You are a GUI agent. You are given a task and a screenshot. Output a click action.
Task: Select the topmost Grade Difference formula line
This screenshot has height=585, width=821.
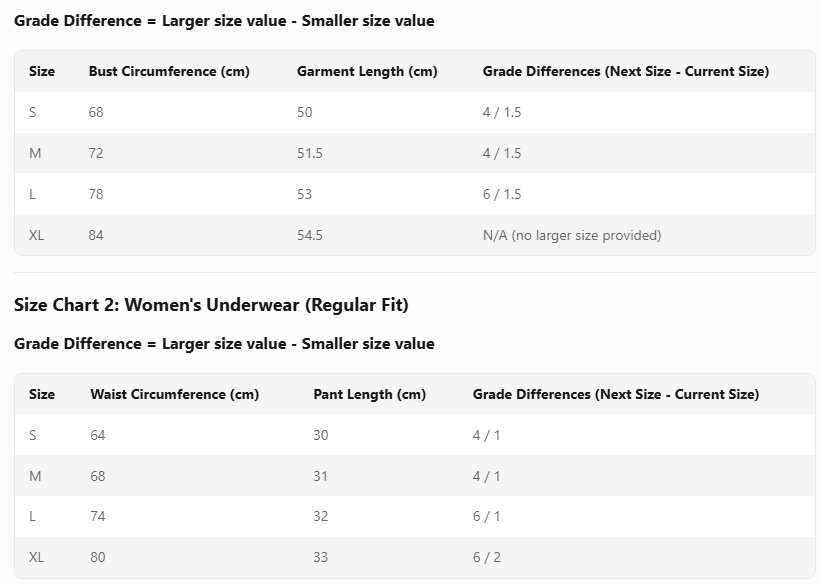click(224, 21)
